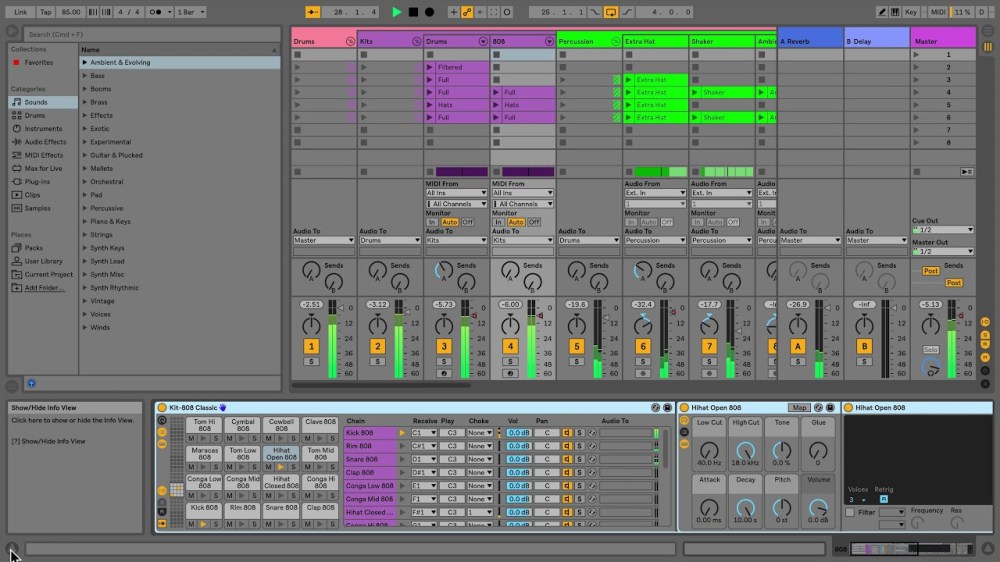
Task: Expand the Ambient & Evolving folder
Action: pyautogui.click(x=85, y=62)
